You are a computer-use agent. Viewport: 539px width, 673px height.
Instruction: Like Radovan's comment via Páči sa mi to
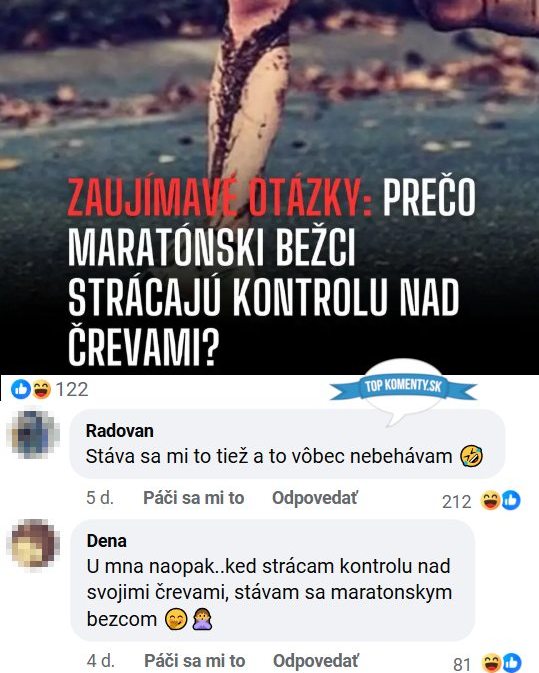(194, 498)
